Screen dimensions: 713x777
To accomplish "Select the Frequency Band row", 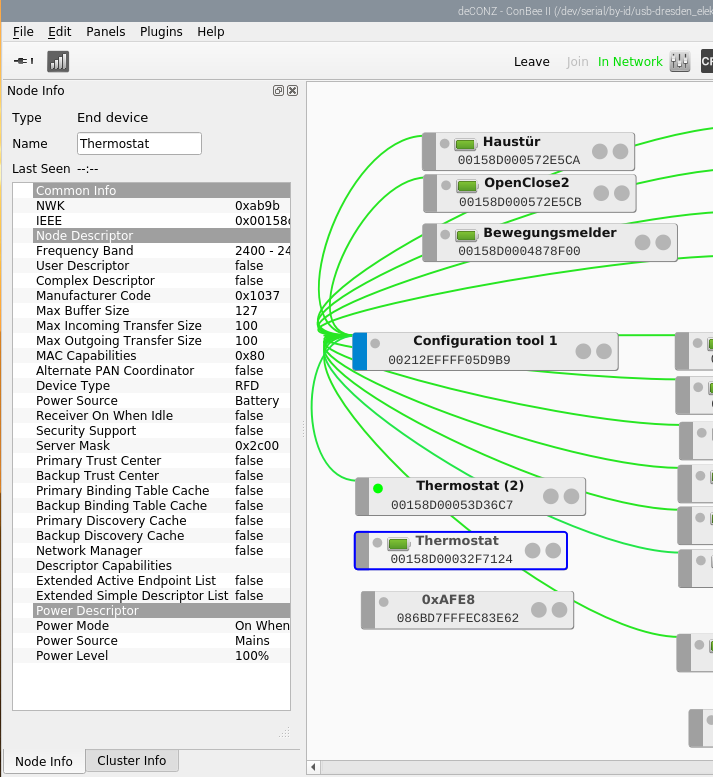I will (x=152, y=251).
